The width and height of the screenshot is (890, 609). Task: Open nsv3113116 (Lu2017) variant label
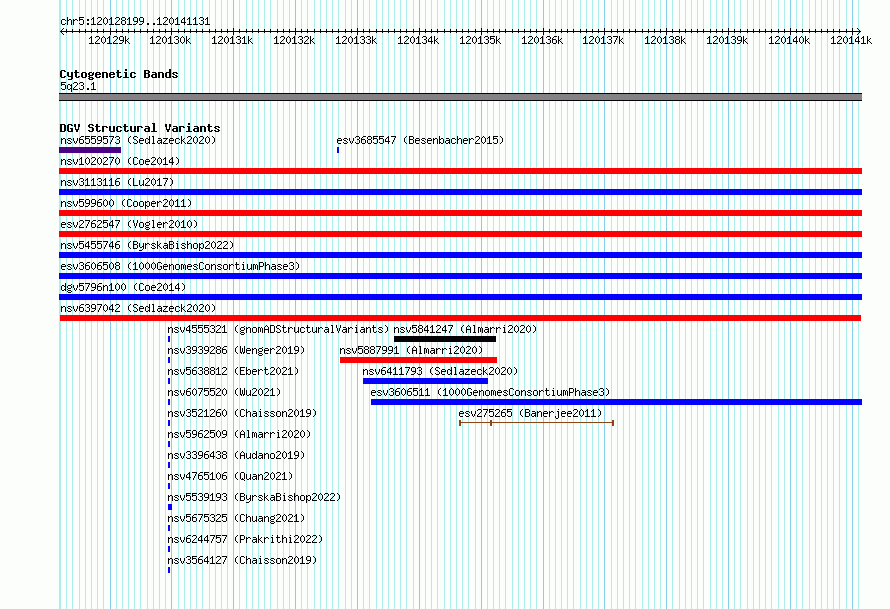[x=117, y=182]
